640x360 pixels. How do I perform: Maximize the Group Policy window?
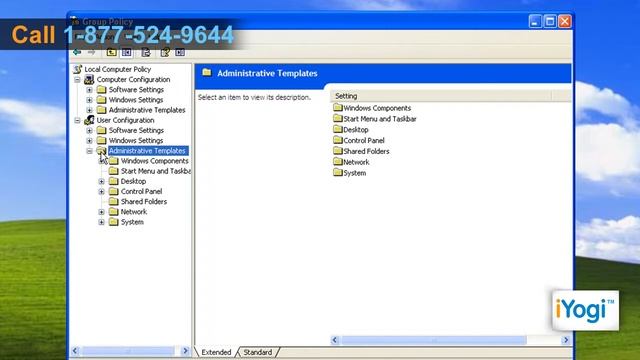click(x=550, y=21)
